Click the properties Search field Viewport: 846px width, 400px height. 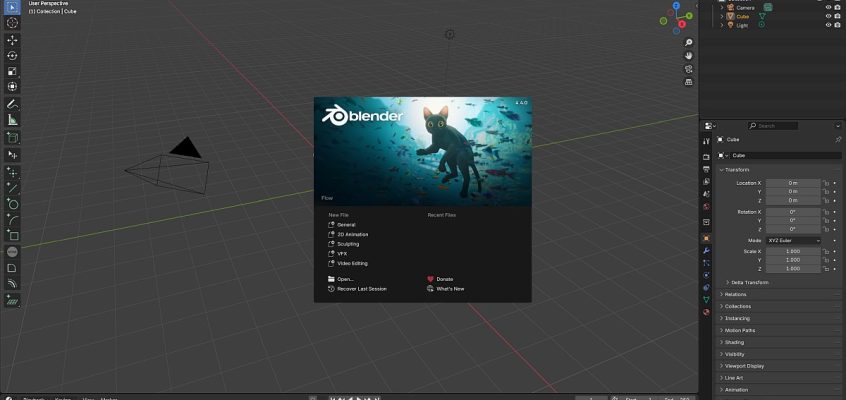point(773,126)
